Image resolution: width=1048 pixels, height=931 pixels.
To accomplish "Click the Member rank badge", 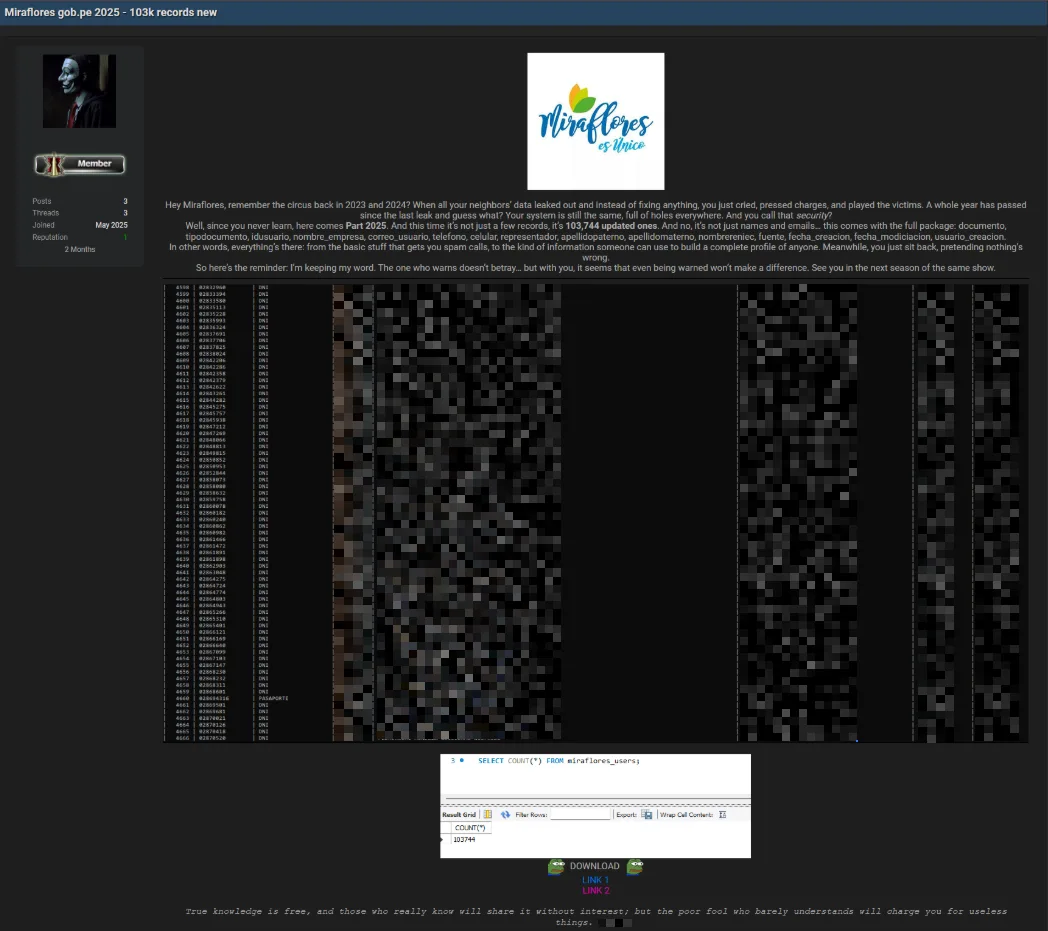I will pos(80,163).
